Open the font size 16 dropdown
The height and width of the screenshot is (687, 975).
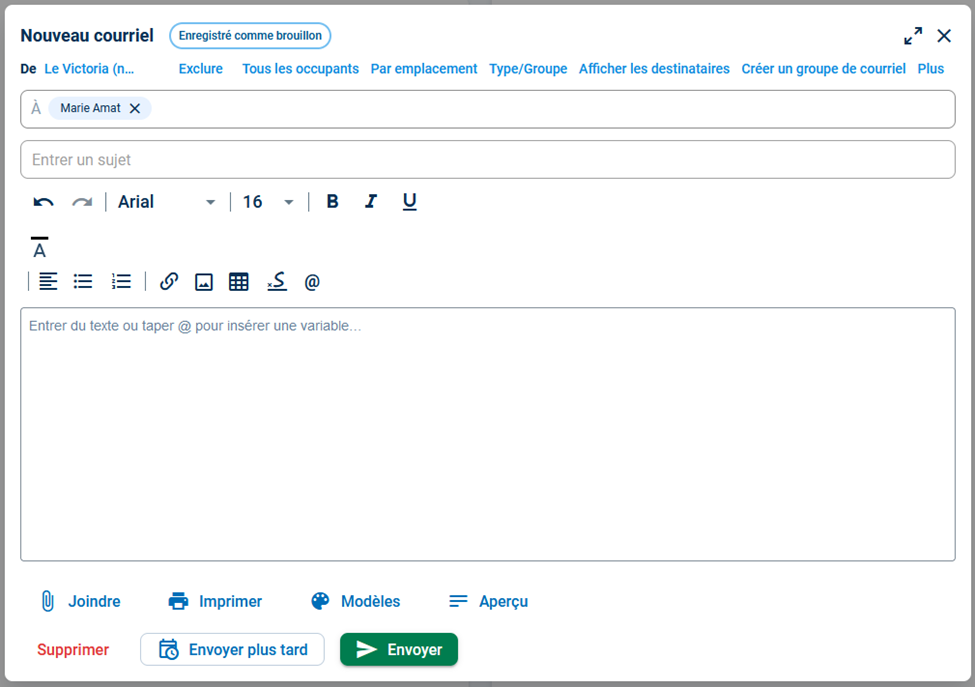click(268, 202)
